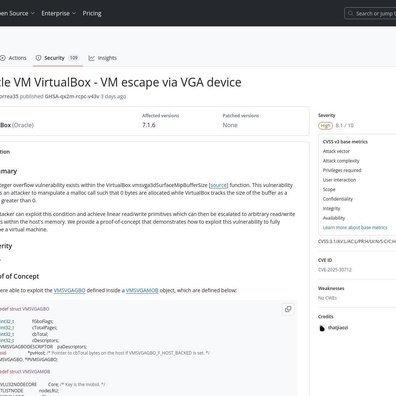Screen dimensions: 396x396
Task: Click the Affected versions value 7.1.6
Action: [149, 125]
